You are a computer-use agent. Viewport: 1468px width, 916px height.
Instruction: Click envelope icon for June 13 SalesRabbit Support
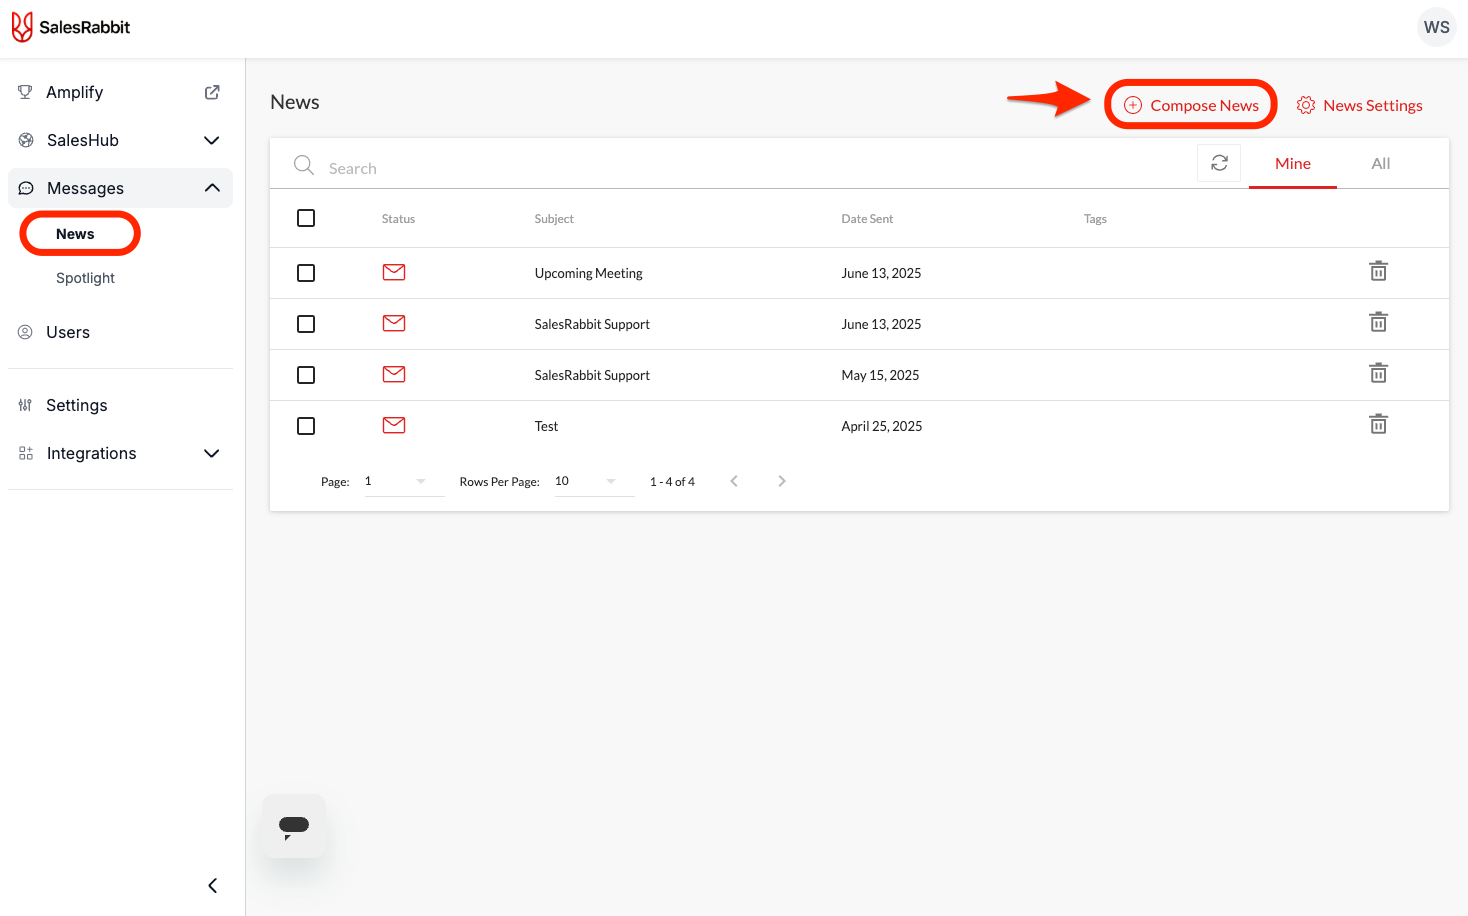pos(394,323)
